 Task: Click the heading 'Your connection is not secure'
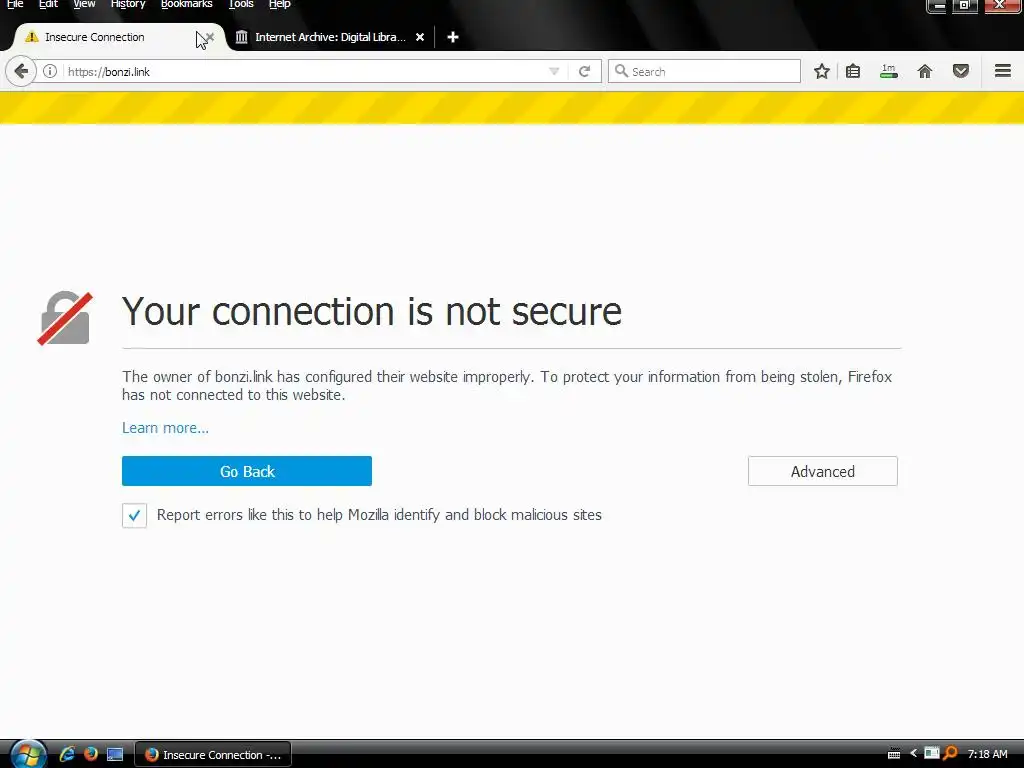(x=372, y=312)
